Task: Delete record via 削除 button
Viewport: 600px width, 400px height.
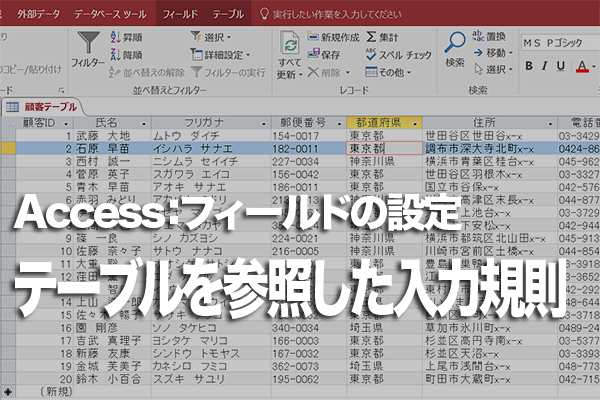Action: pos(324,72)
